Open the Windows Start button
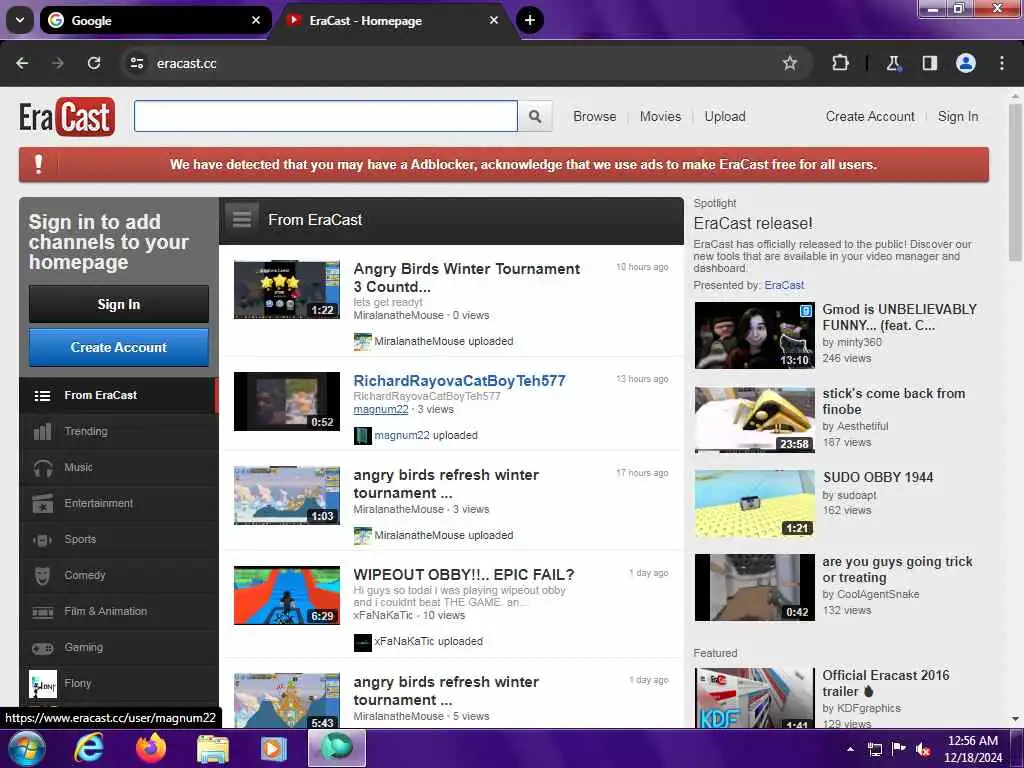 click(24, 749)
